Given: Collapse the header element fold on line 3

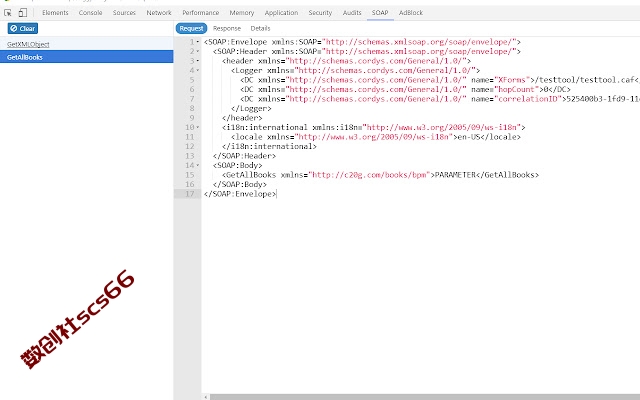Looking at the screenshot, I should [198, 61].
